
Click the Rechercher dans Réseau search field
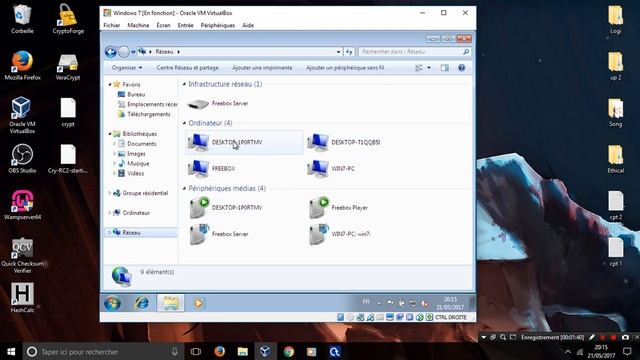(415, 52)
